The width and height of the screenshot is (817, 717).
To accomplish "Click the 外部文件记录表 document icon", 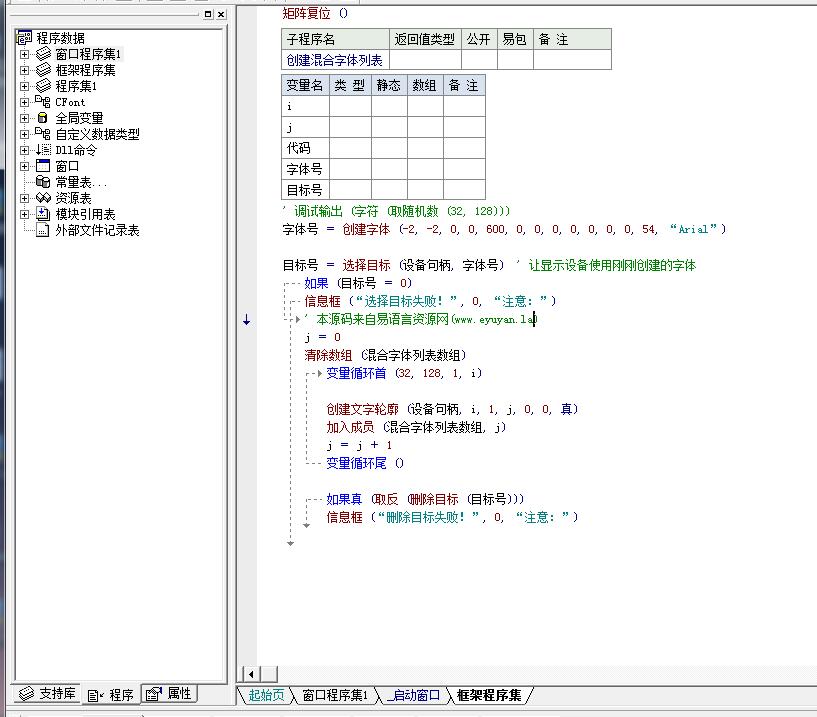I will click(x=43, y=230).
